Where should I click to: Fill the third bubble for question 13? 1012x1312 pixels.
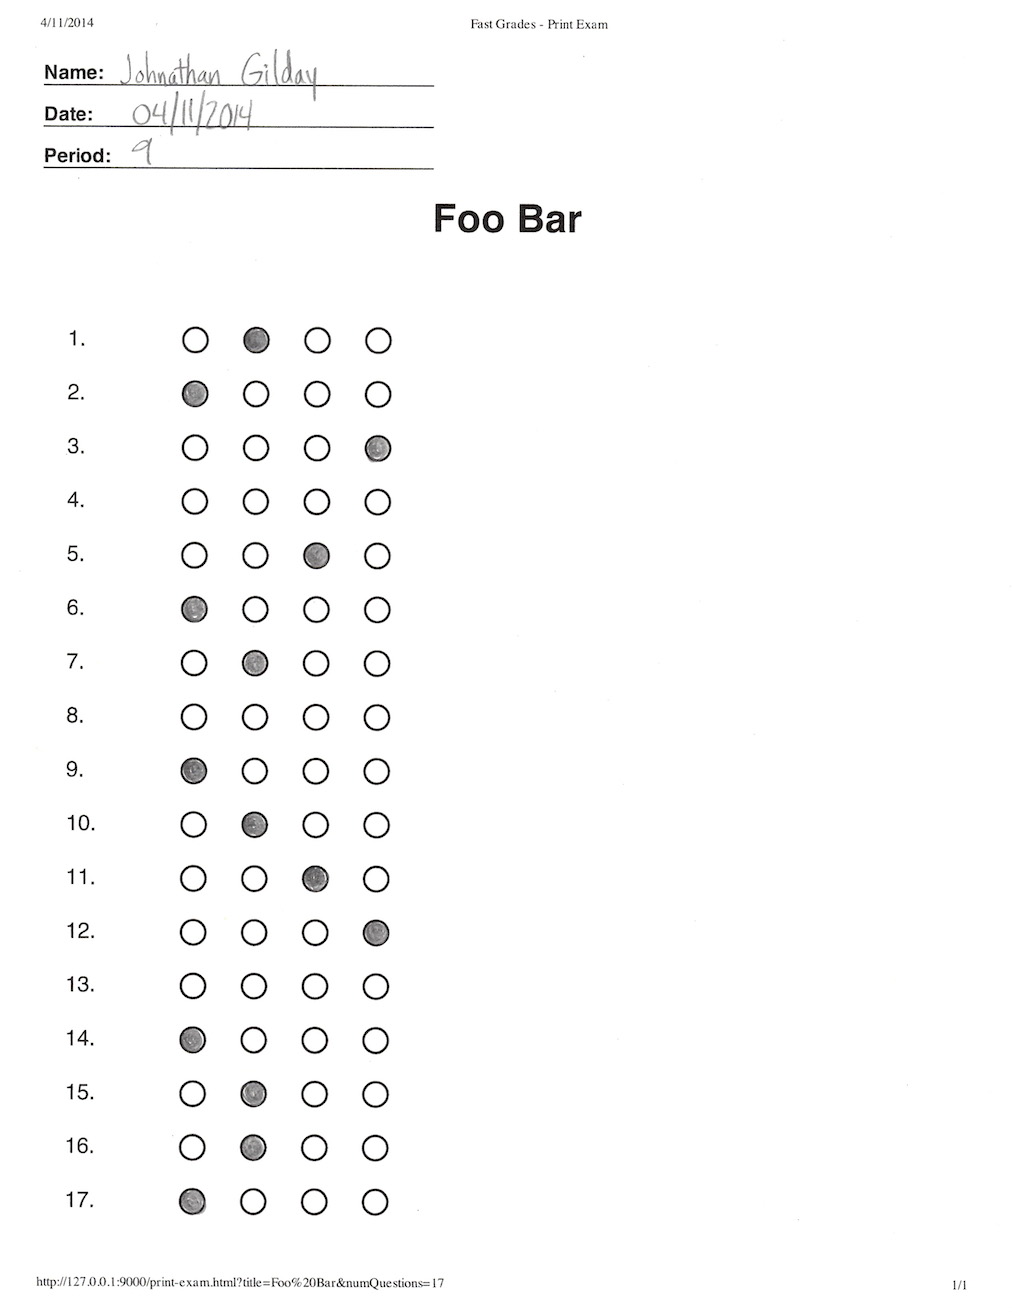[315, 987]
